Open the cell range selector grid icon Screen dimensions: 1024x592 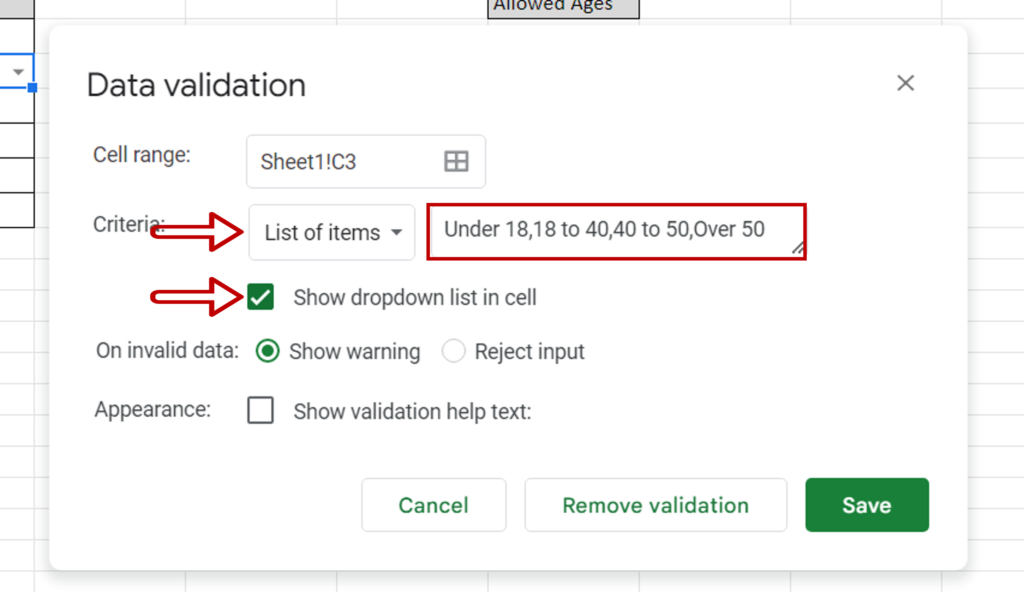456,161
